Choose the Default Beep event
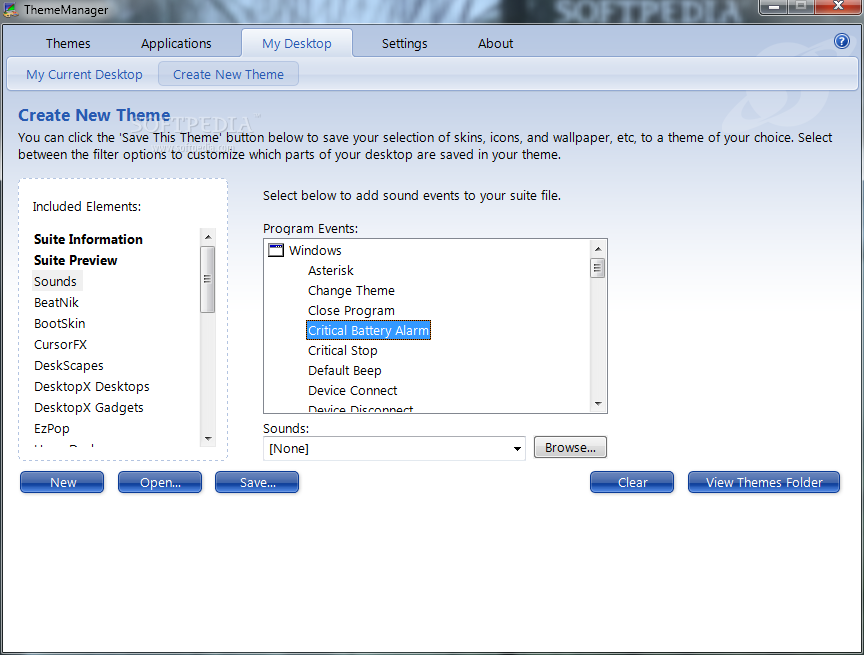 point(344,370)
